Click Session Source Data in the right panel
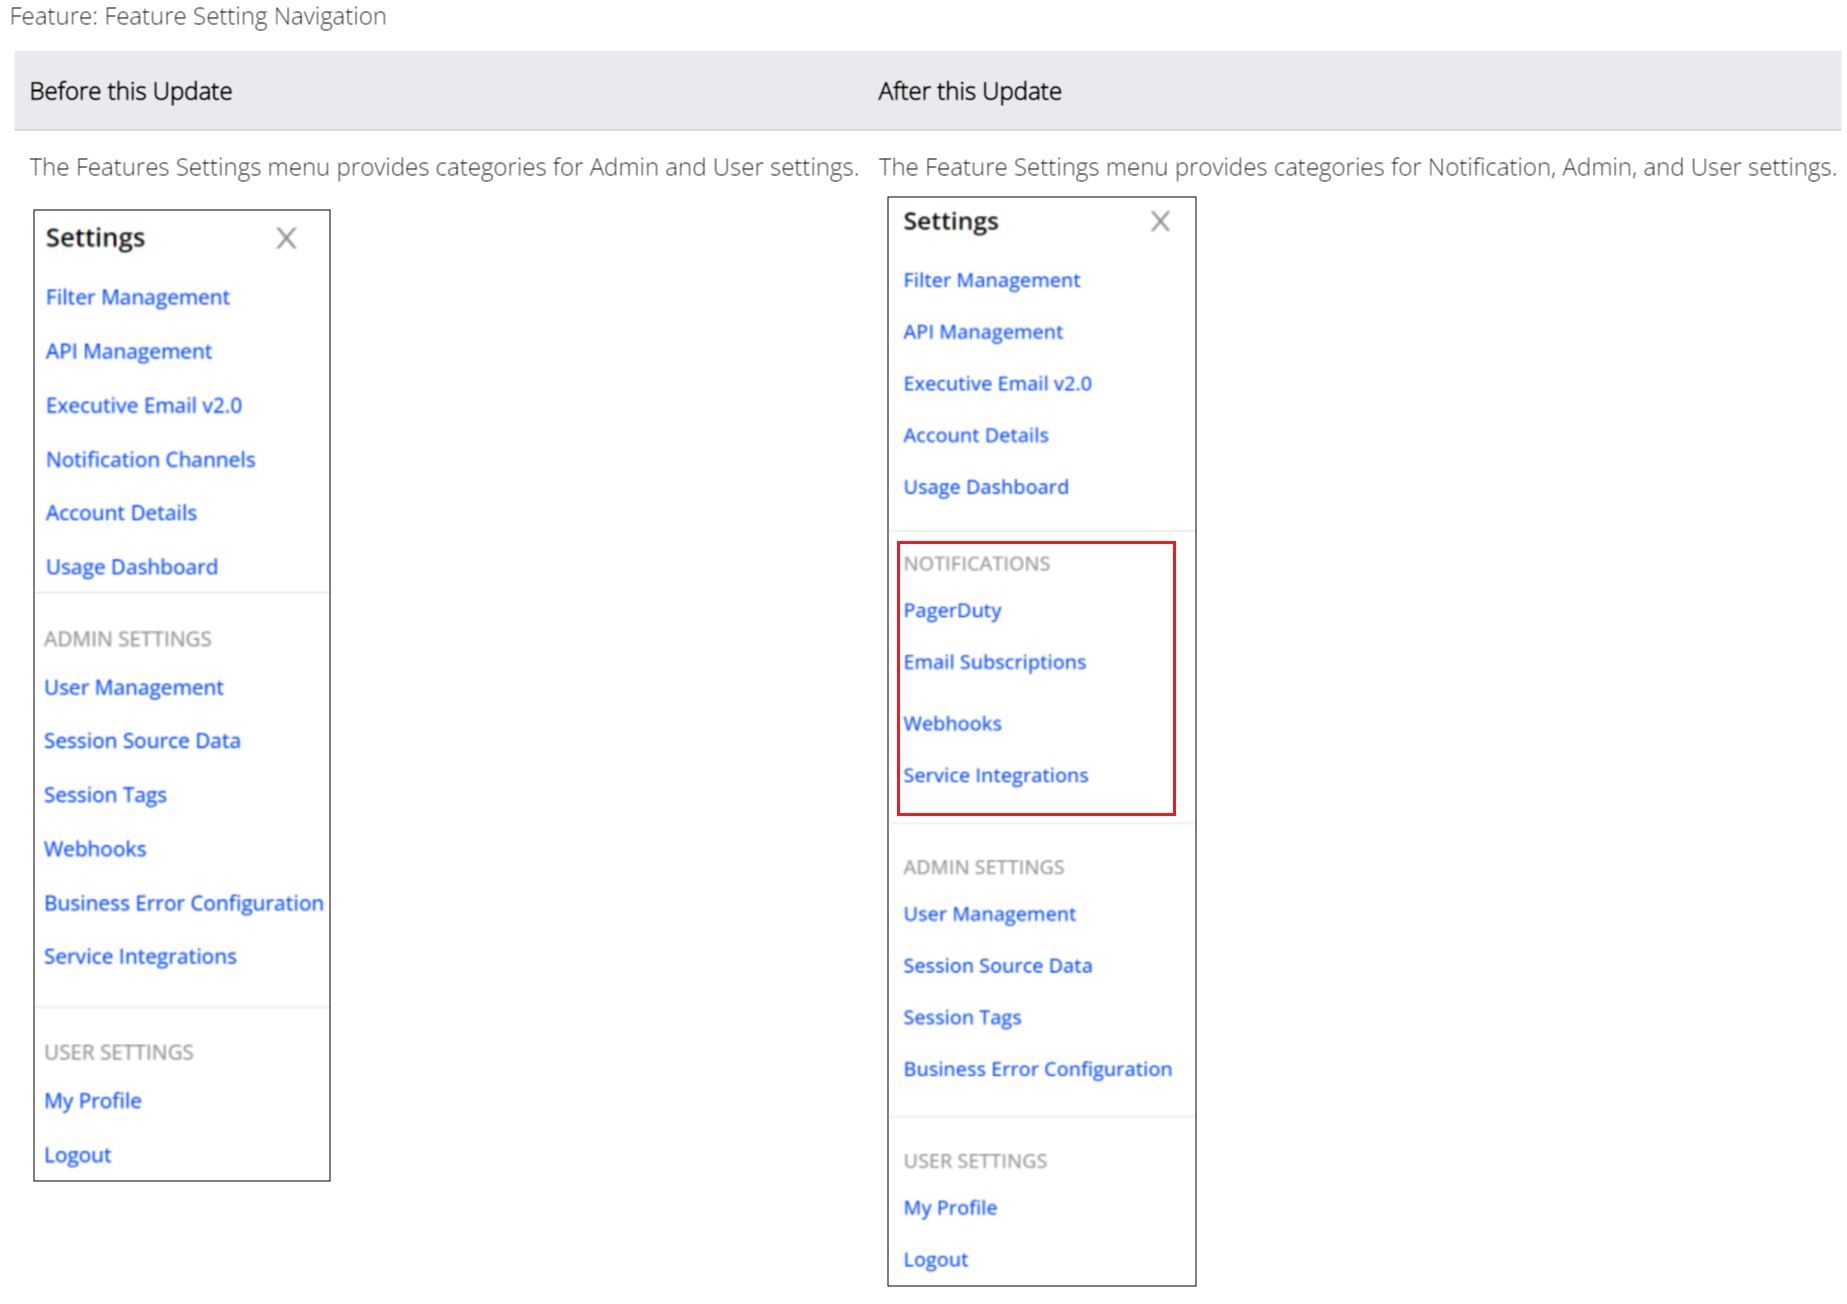Screen dimensions: 1847x1304 pyautogui.click(x=997, y=966)
